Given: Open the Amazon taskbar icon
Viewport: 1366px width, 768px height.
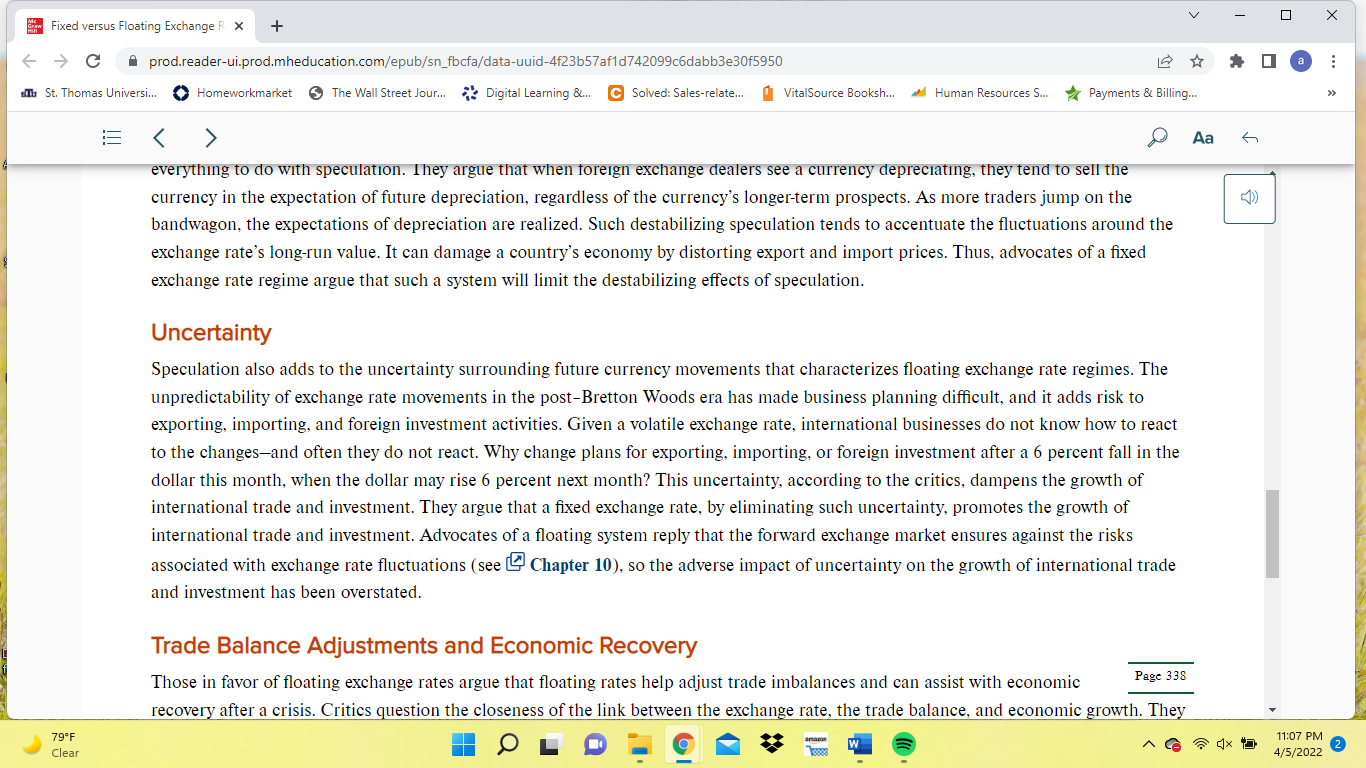Looking at the screenshot, I should coord(816,744).
